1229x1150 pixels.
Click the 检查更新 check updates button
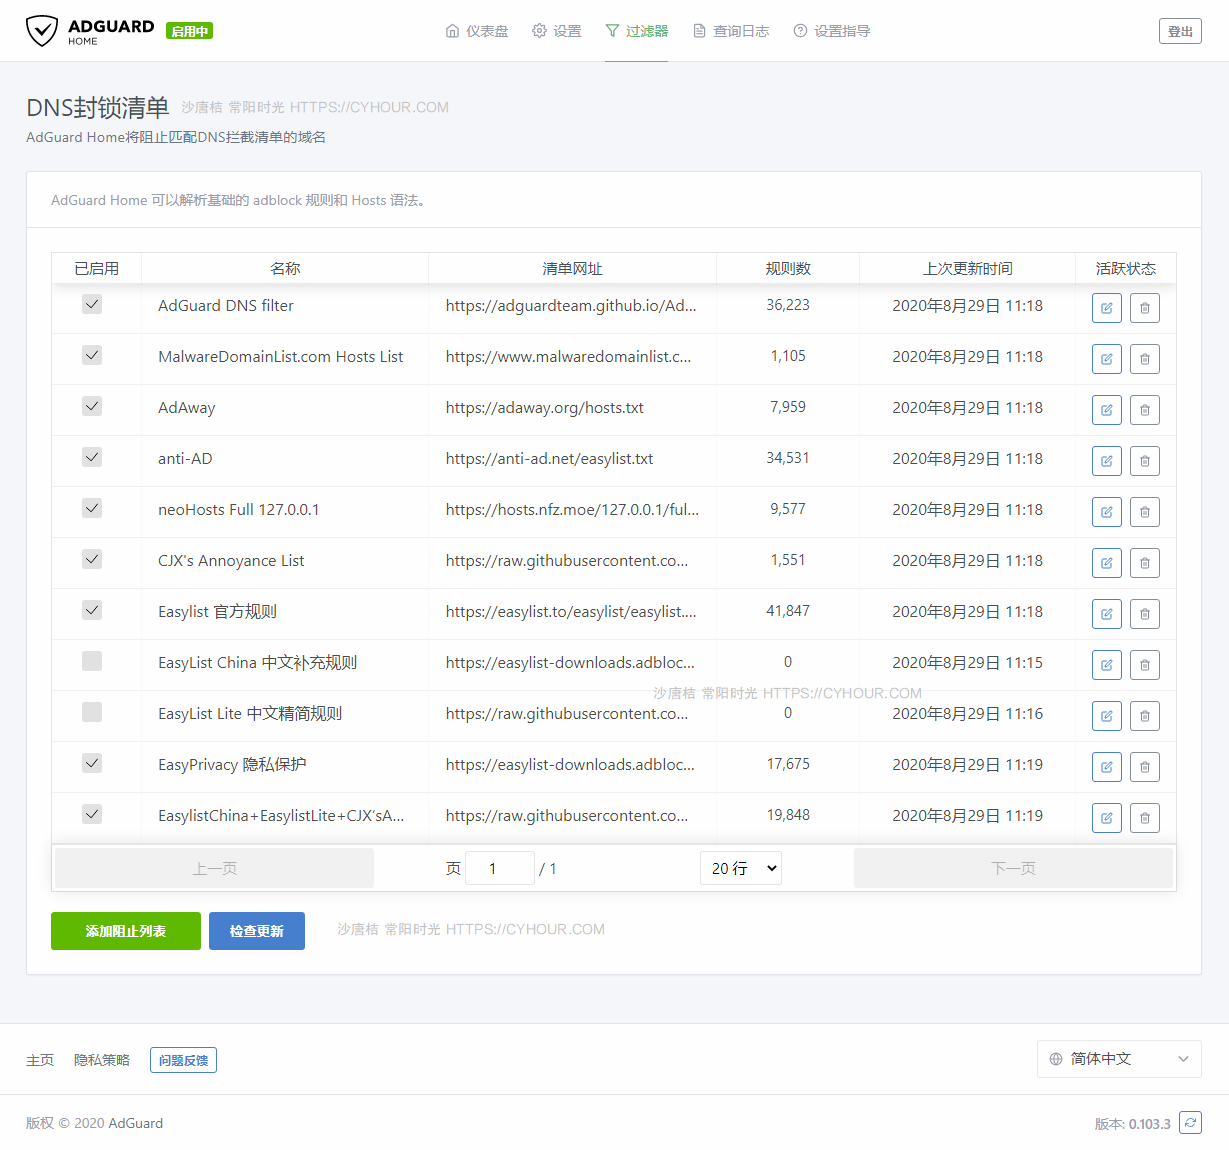coord(257,931)
